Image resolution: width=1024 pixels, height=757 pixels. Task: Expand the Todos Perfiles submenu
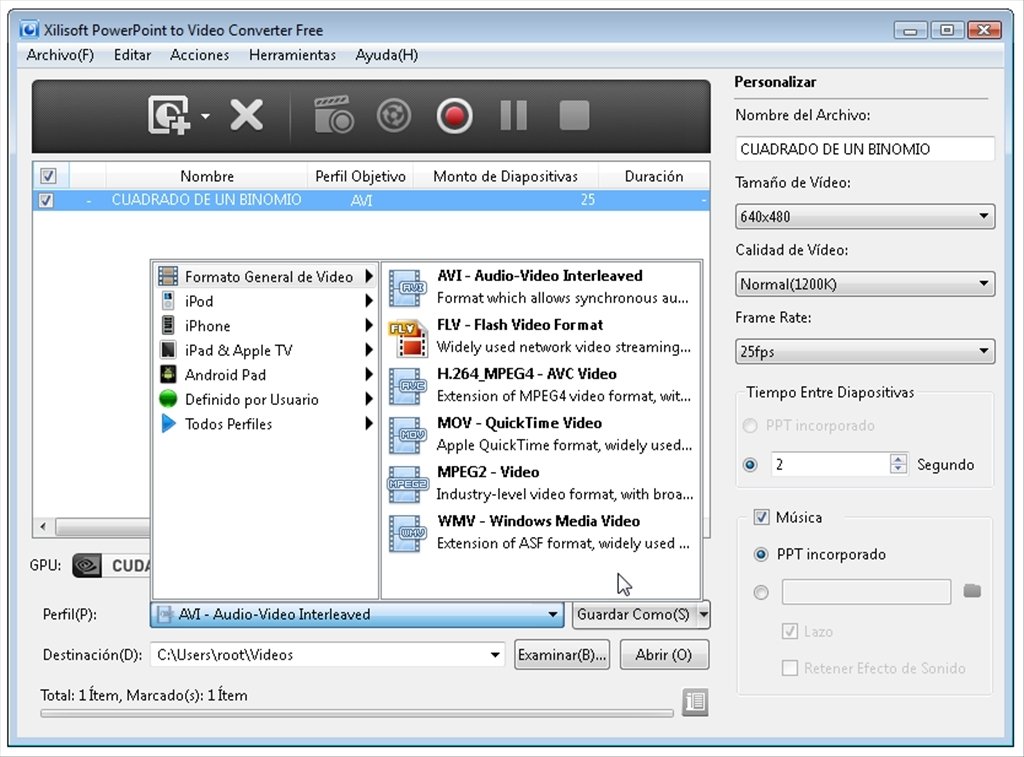pos(368,423)
